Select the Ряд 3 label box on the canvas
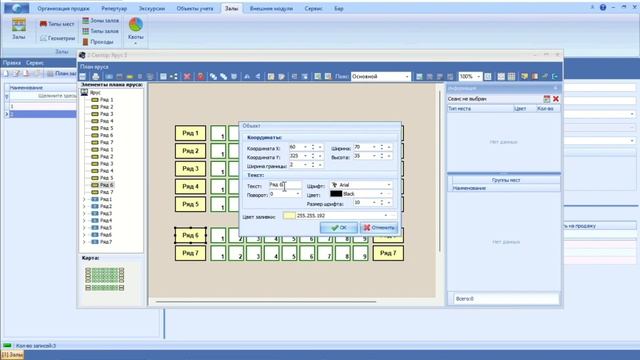640x360 pixels. (190, 169)
